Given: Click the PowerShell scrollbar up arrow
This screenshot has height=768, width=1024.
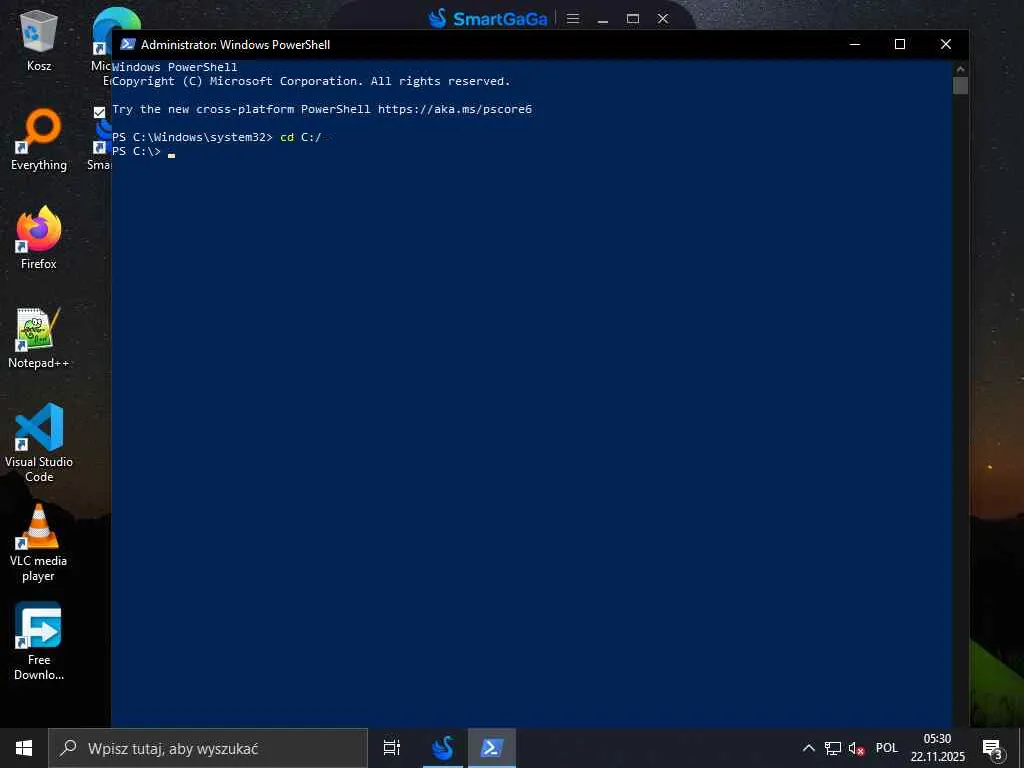Looking at the screenshot, I should pyautogui.click(x=960, y=68).
